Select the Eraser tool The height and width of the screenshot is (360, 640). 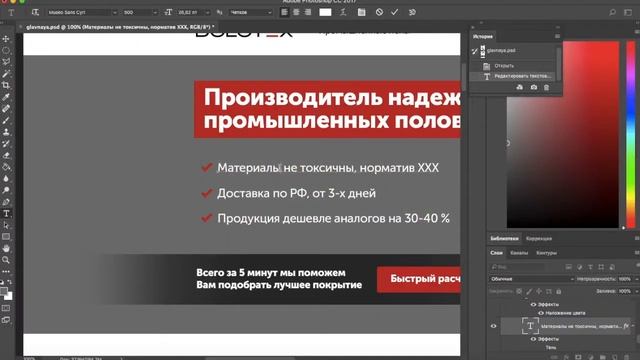pyautogui.click(x=6, y=155)
